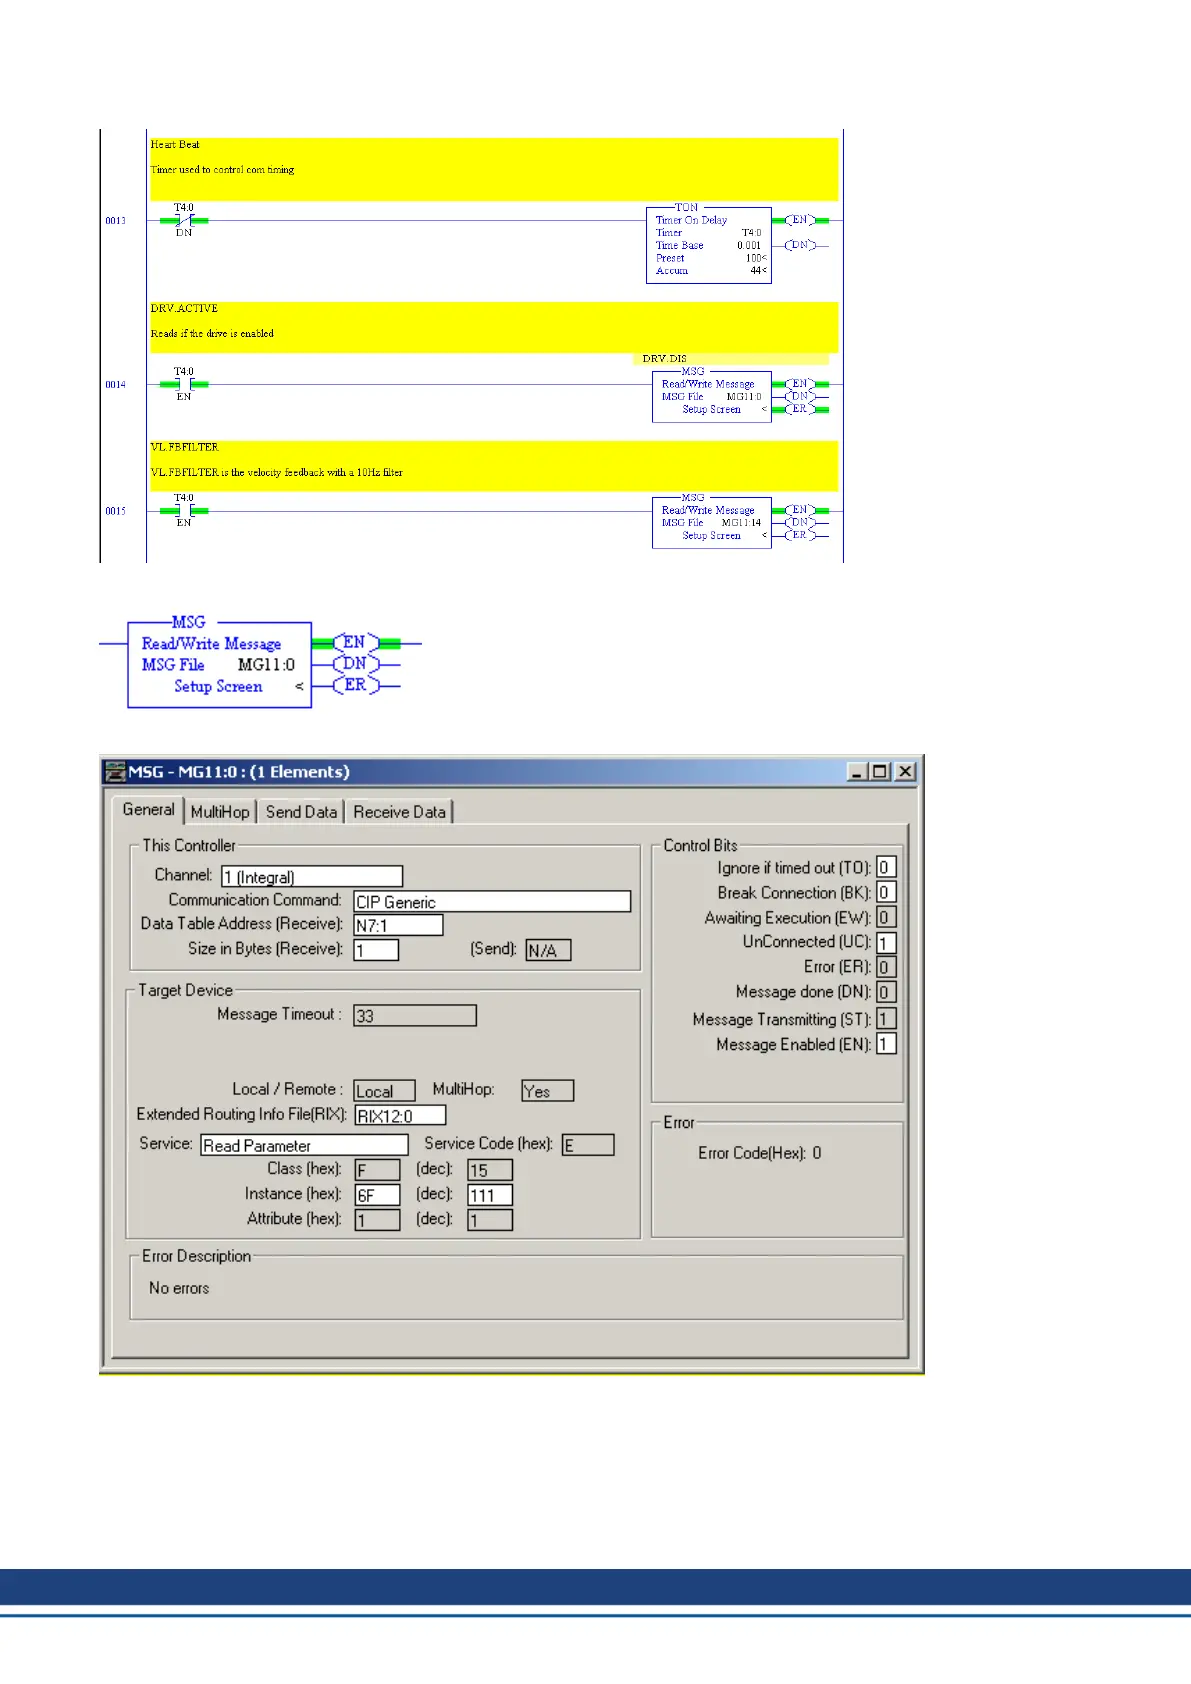Click the ER output on rung 0015
Screen dimensions: 1191x1684
[x=799, y=535]
